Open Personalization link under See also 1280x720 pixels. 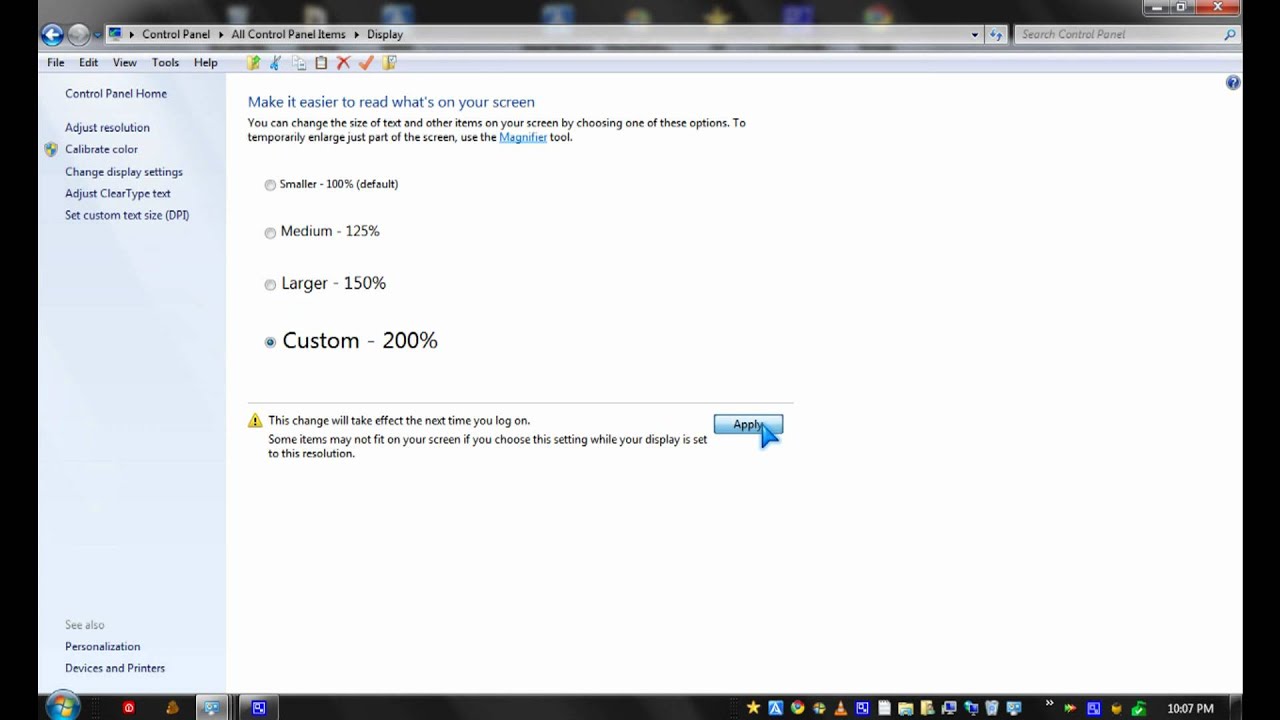click(x=103, y=646)
